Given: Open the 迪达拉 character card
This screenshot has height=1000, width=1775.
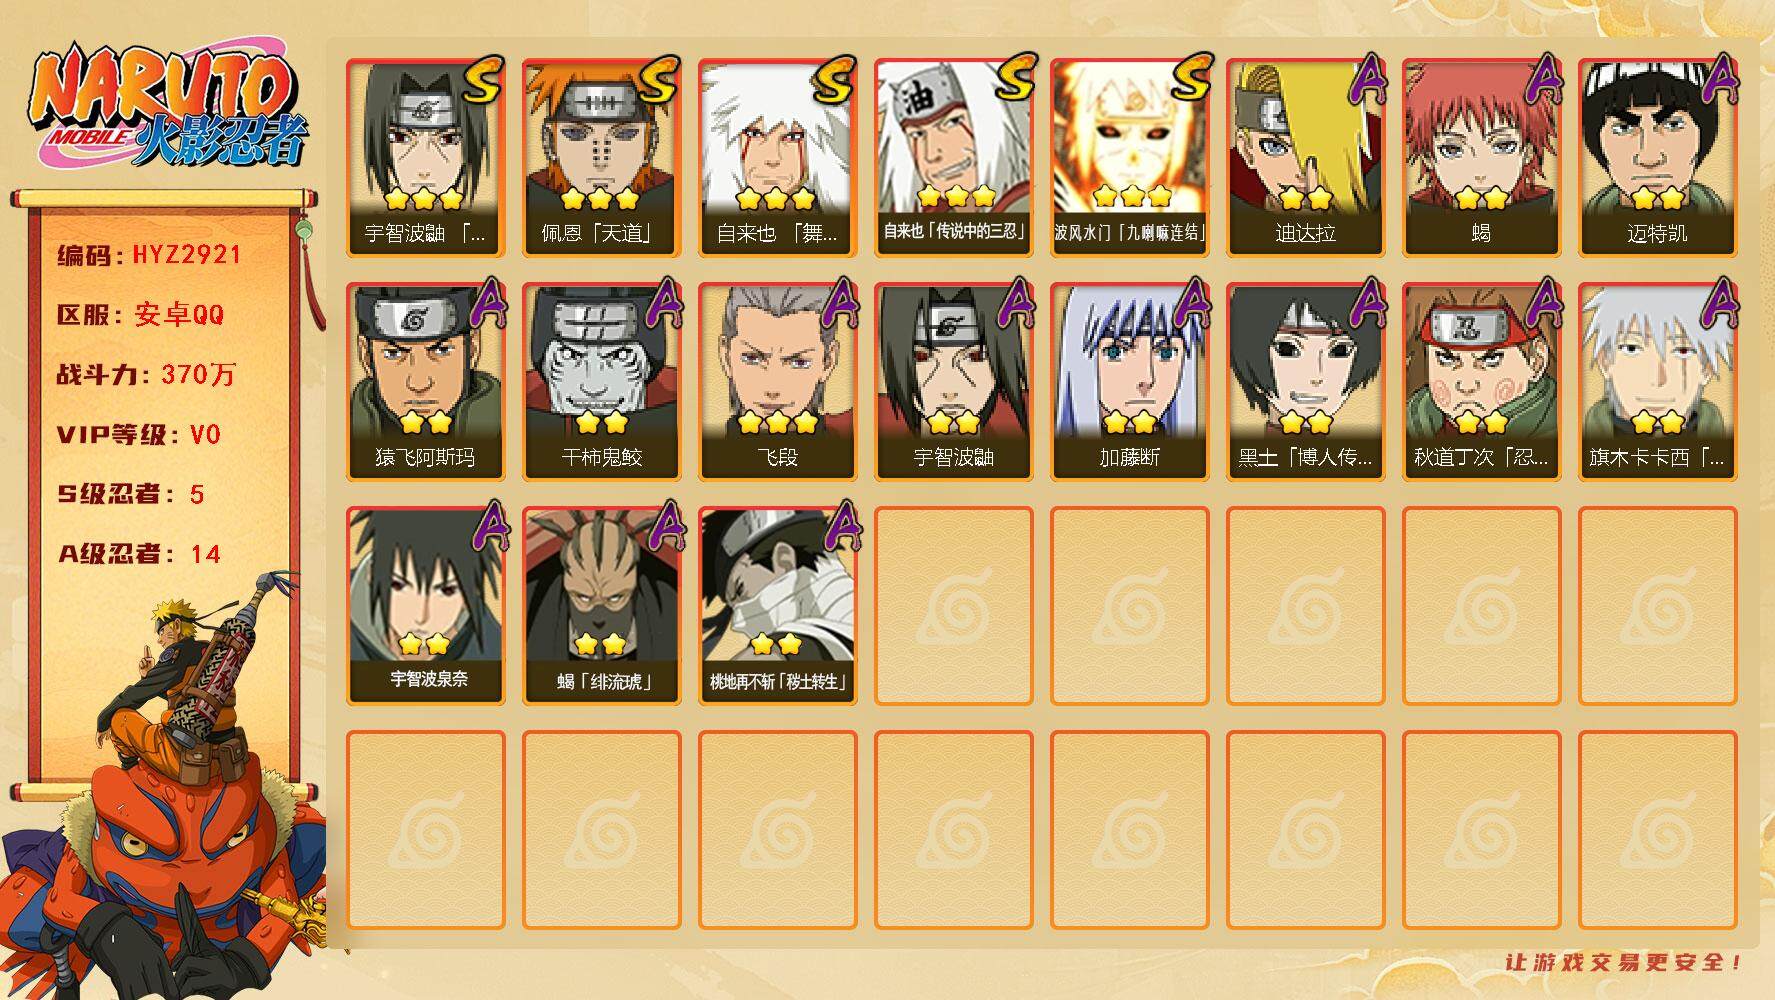Looking at the screenshot, I should click(x=1305, y=158).
